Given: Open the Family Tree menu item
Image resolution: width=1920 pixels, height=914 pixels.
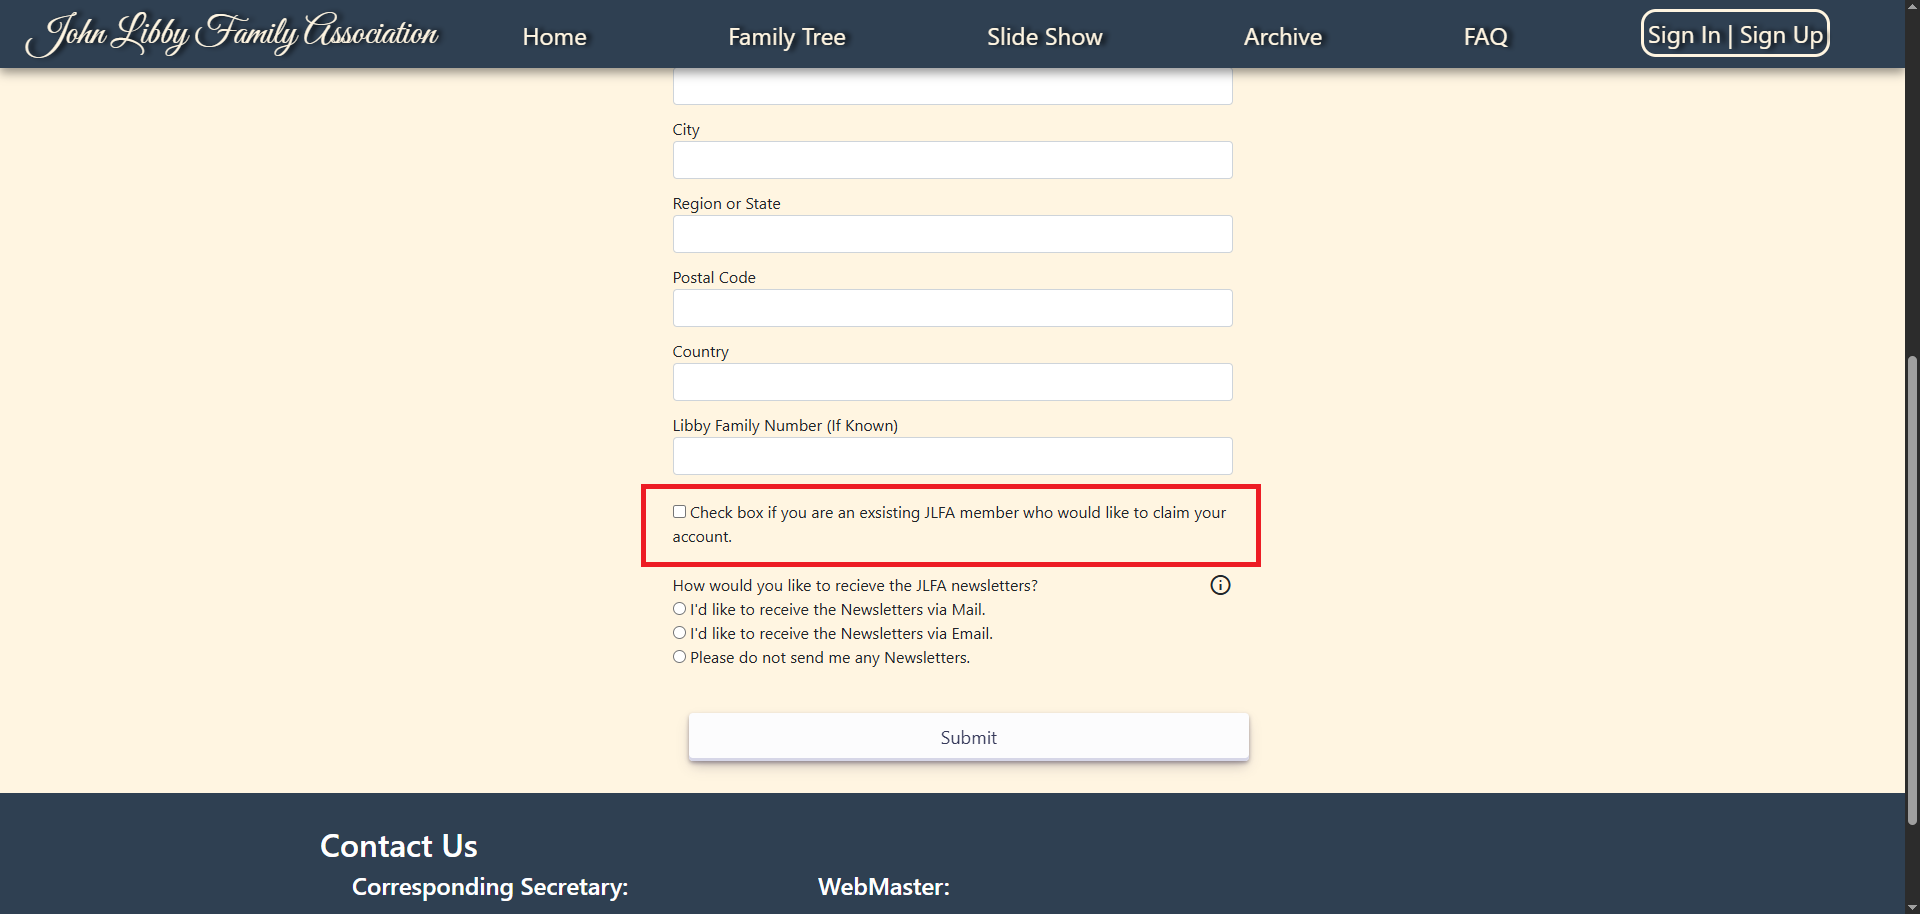Looking at the screenshot, I should coord(787,37).
